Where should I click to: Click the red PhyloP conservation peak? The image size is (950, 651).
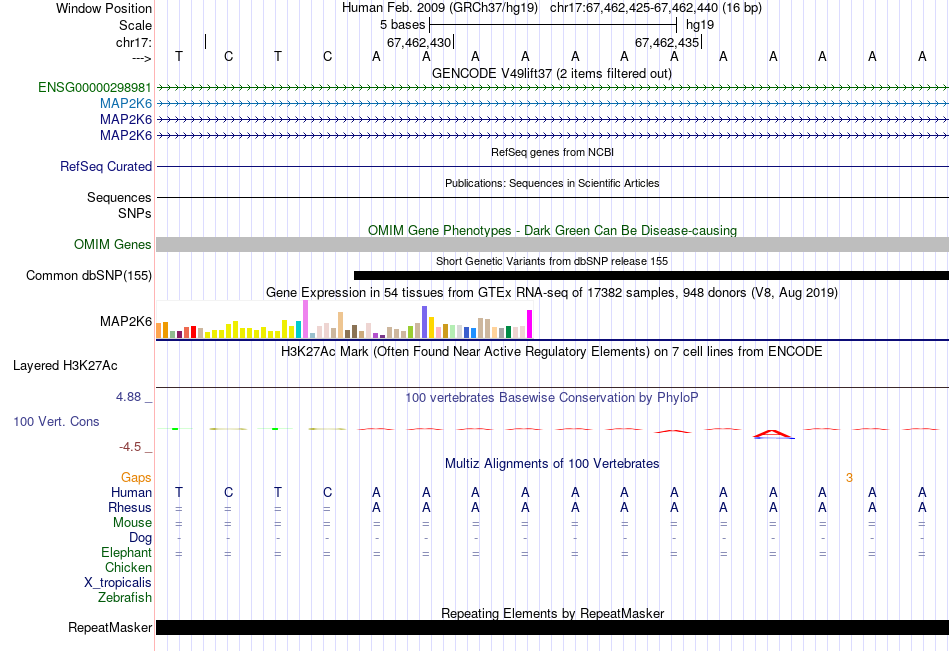click(772, 433)
